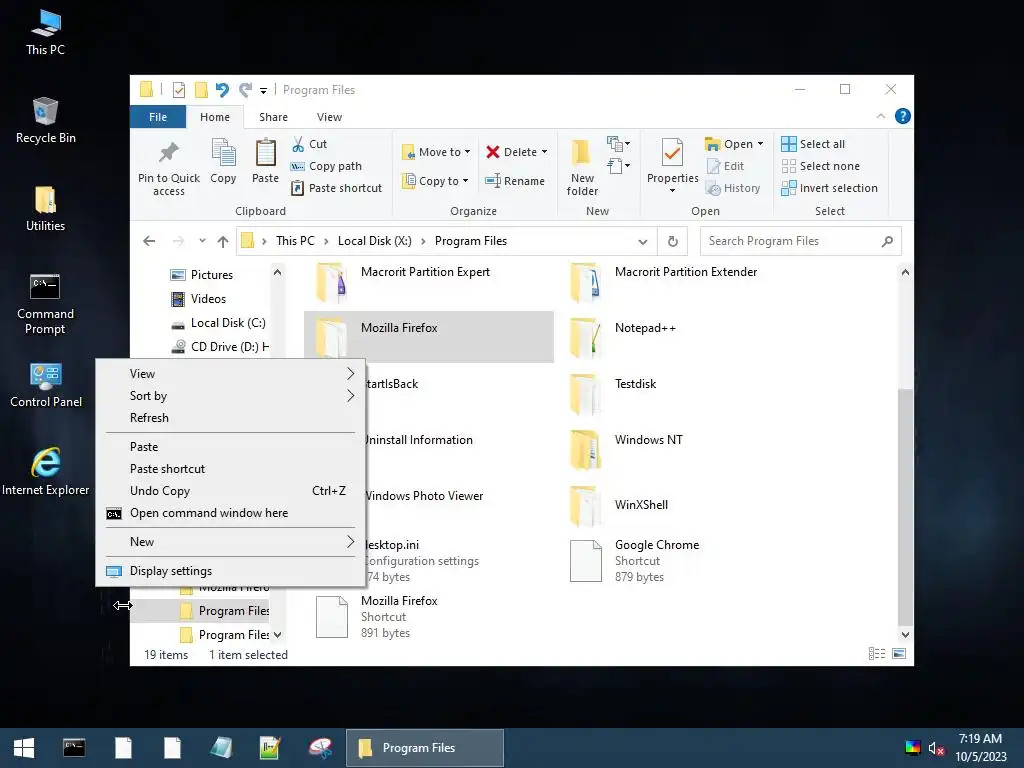Viewport: 1024px width, 768px height.
Task: Open the Command Prompt desktop icon
Action: pos(45,304)
